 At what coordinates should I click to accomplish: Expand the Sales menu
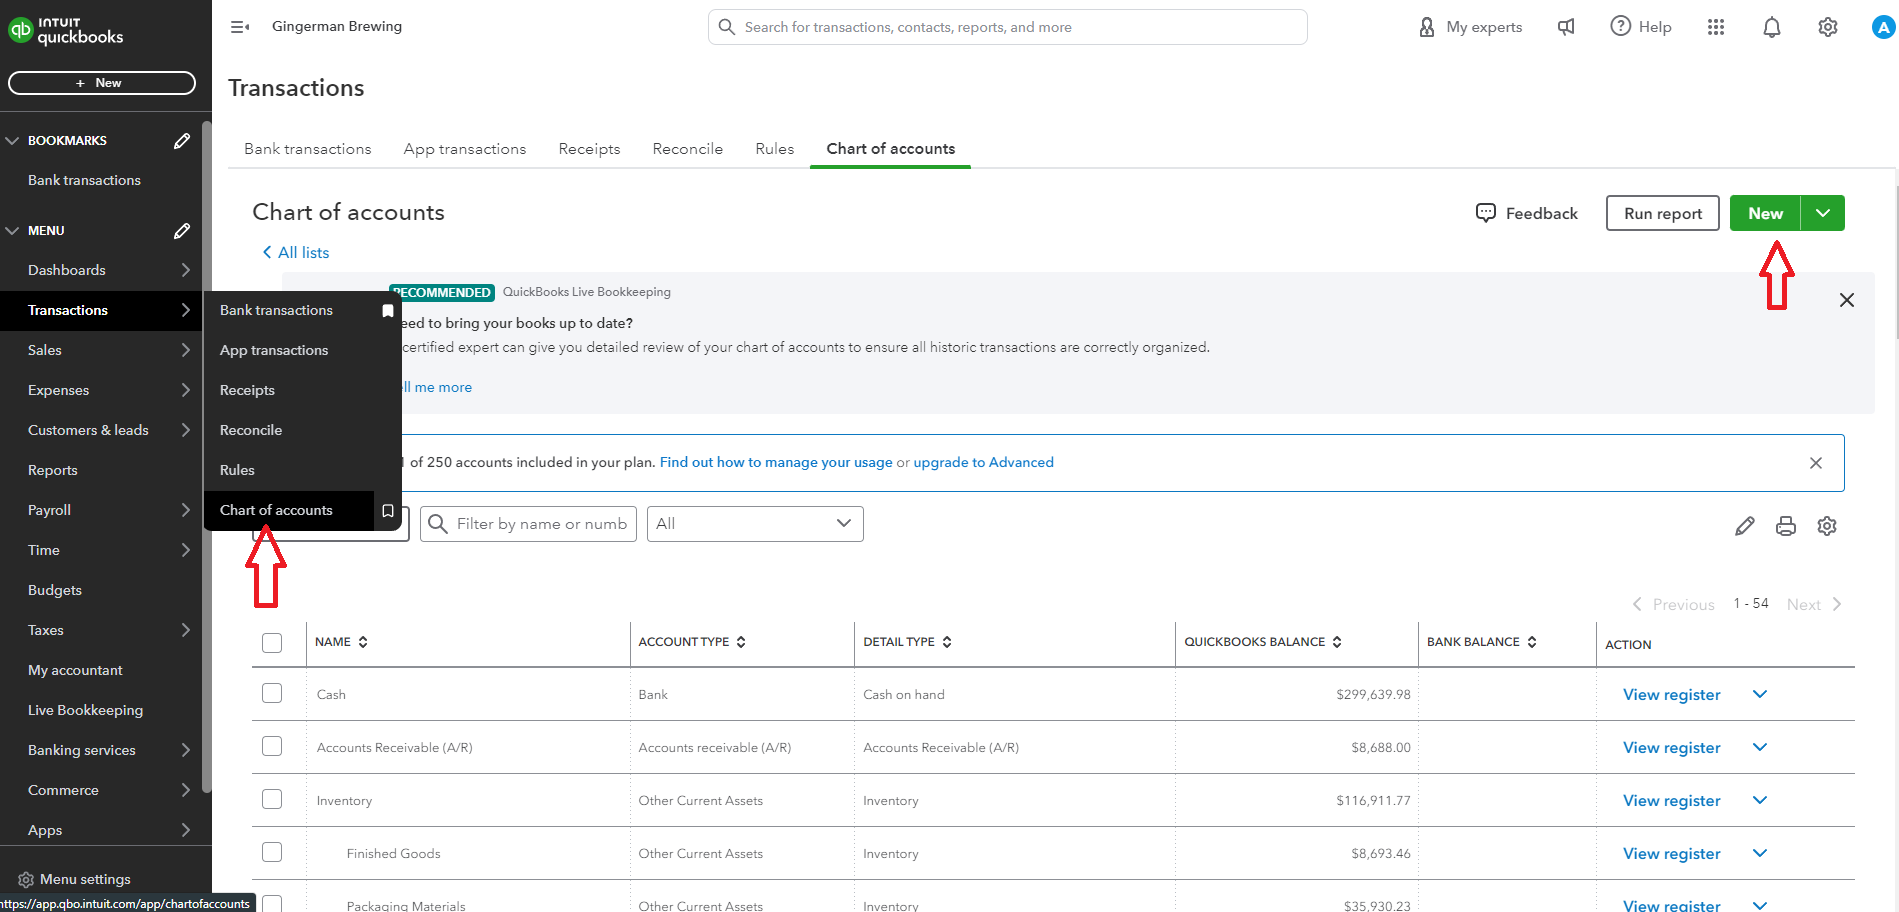186,350
